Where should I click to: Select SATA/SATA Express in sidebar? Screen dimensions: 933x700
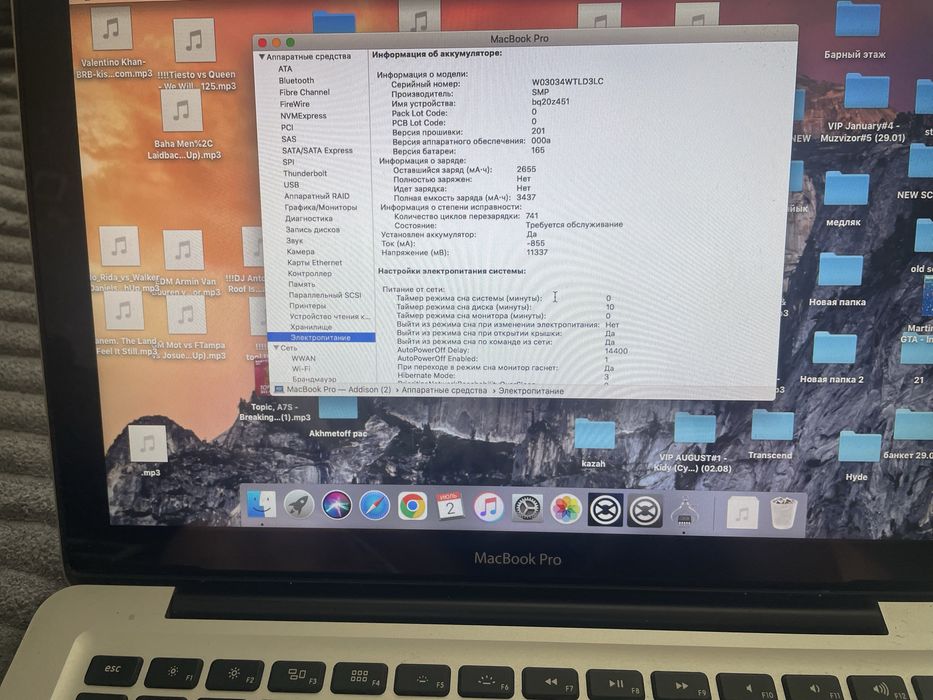(x=317, y=151)
